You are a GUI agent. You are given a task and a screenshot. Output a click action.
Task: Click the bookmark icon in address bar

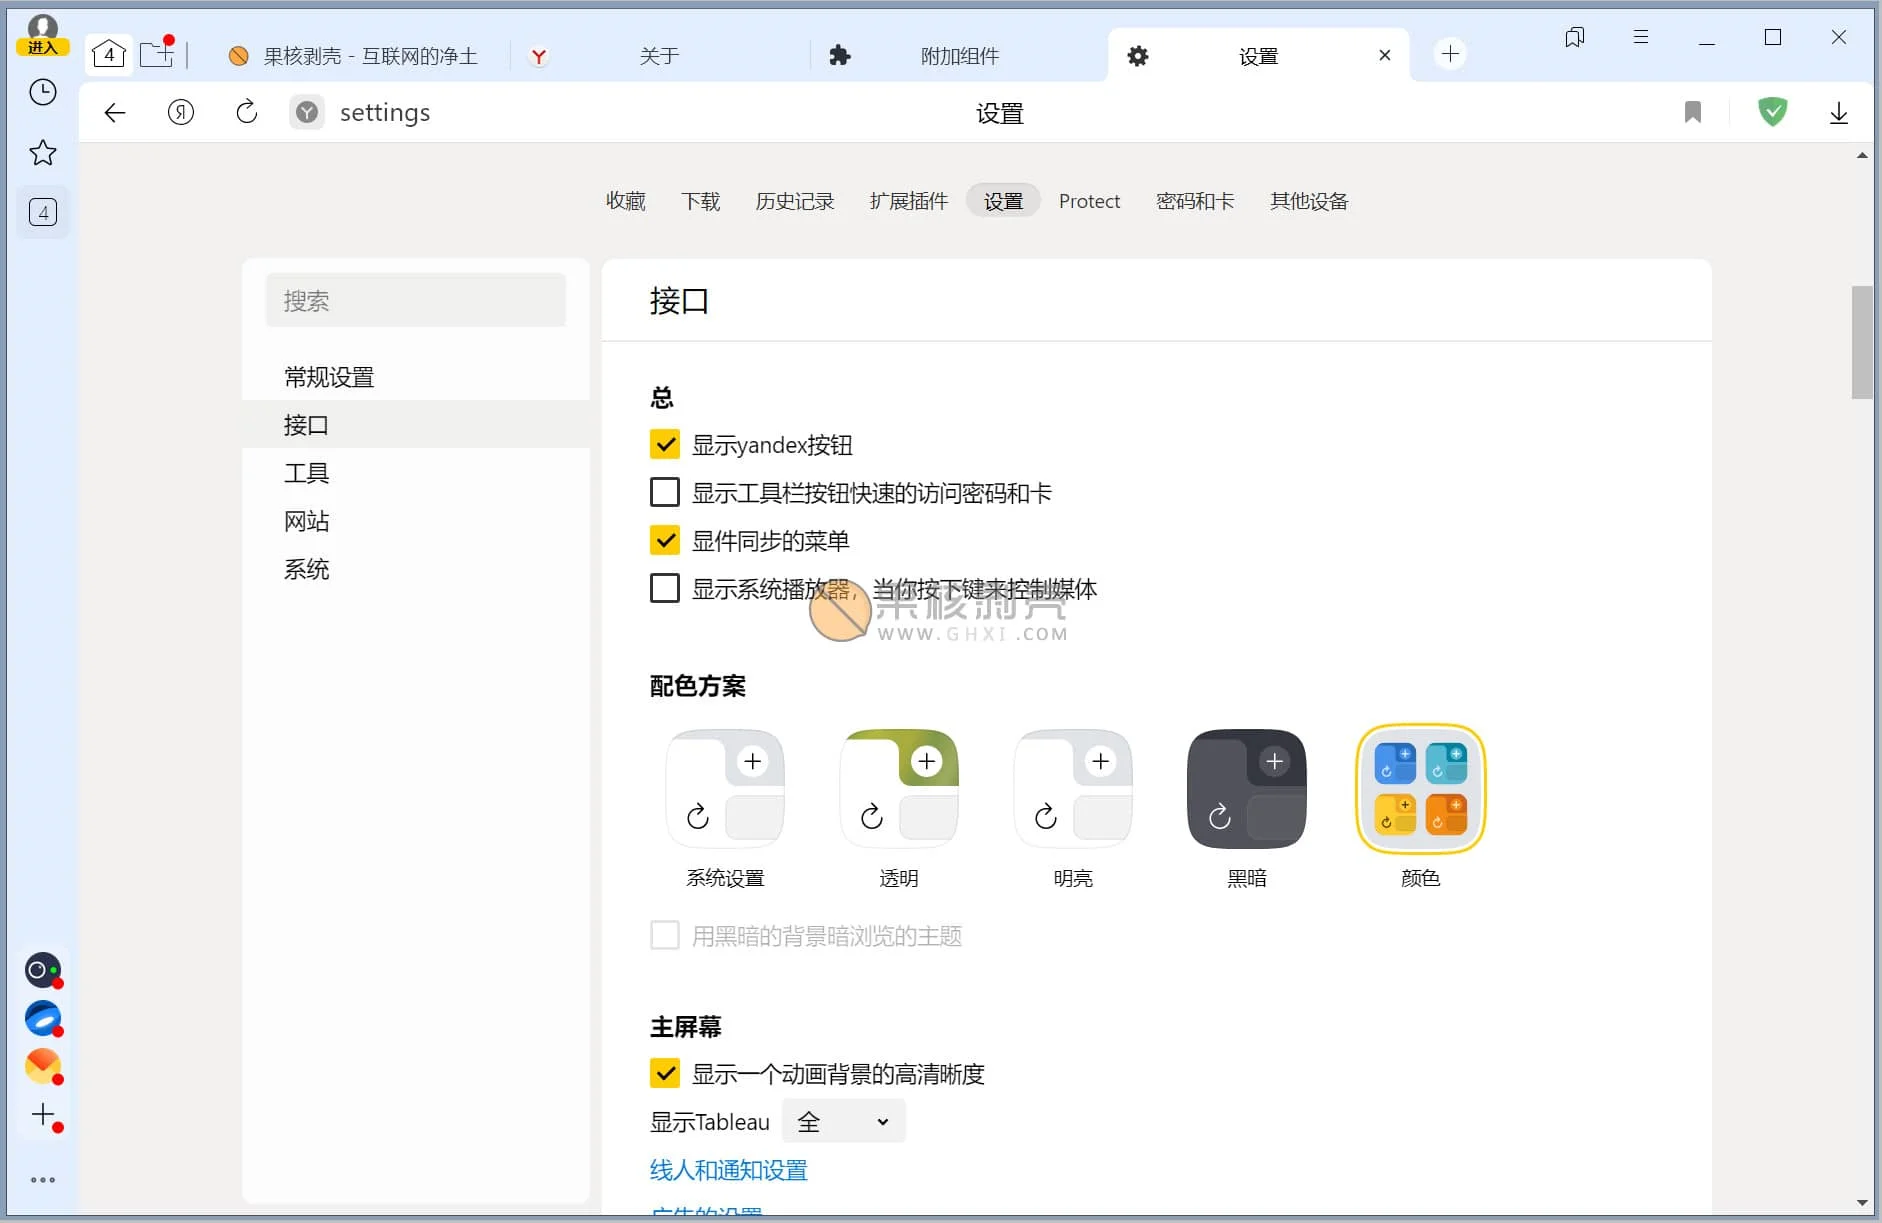click(x=1692, y=112)
